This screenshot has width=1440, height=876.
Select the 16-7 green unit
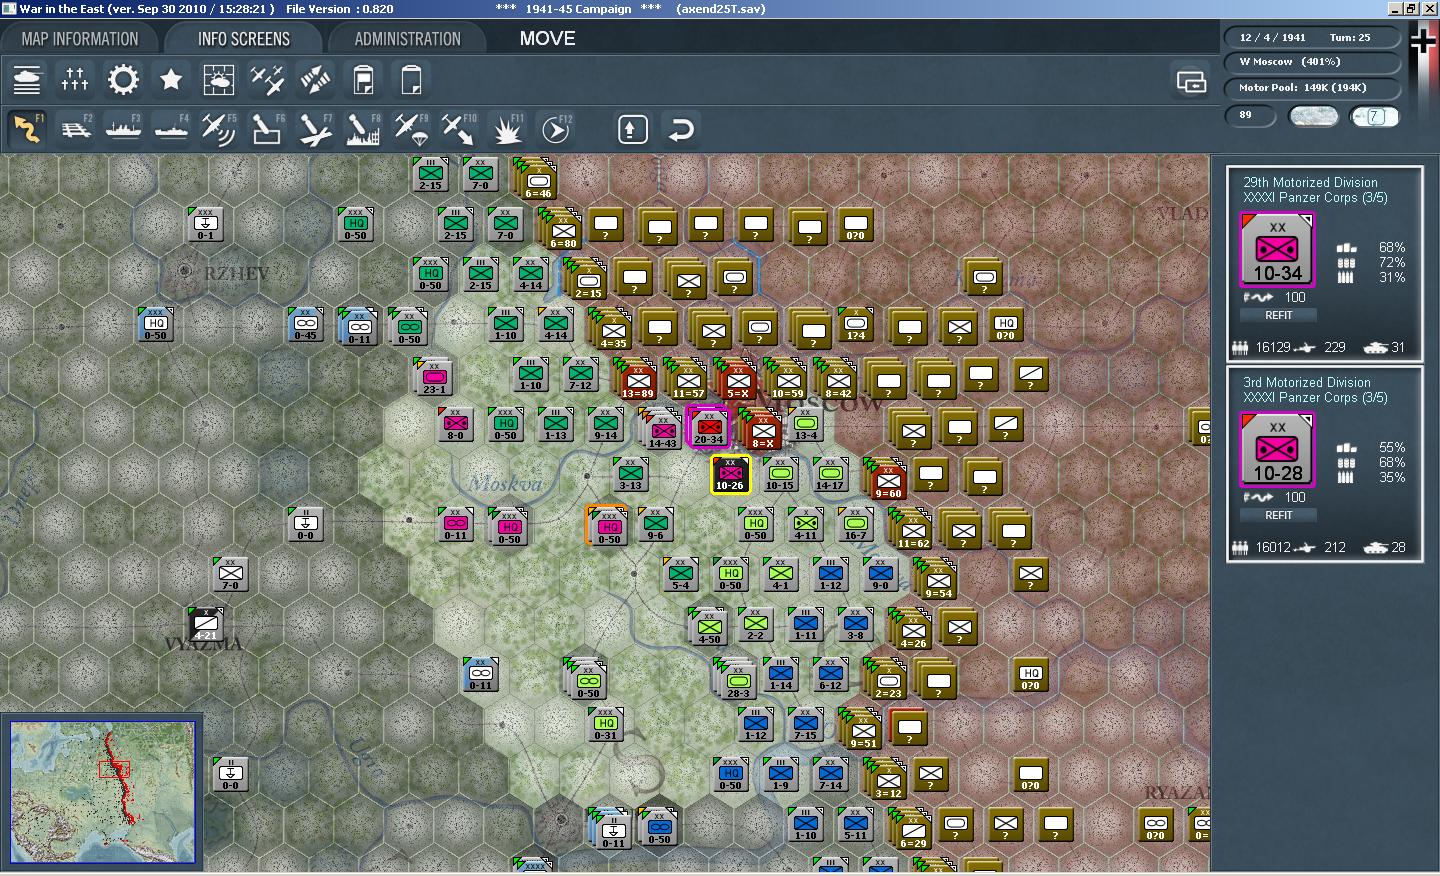pos(855,523)
